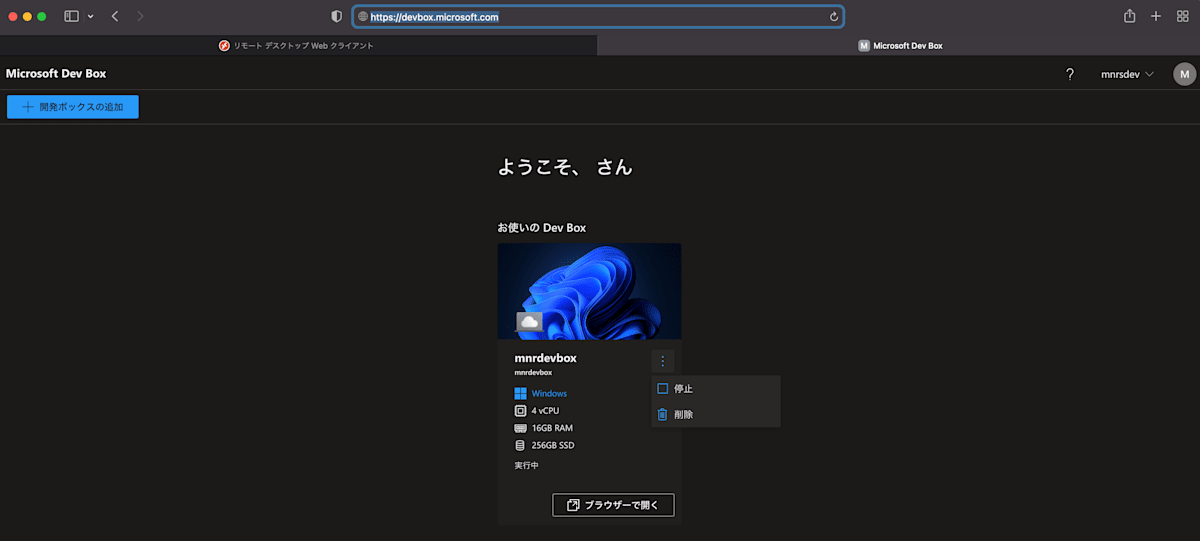The image size is (1200, 541).
Task: Click the 4 vCPU spec text
Action: click(546, 411)
